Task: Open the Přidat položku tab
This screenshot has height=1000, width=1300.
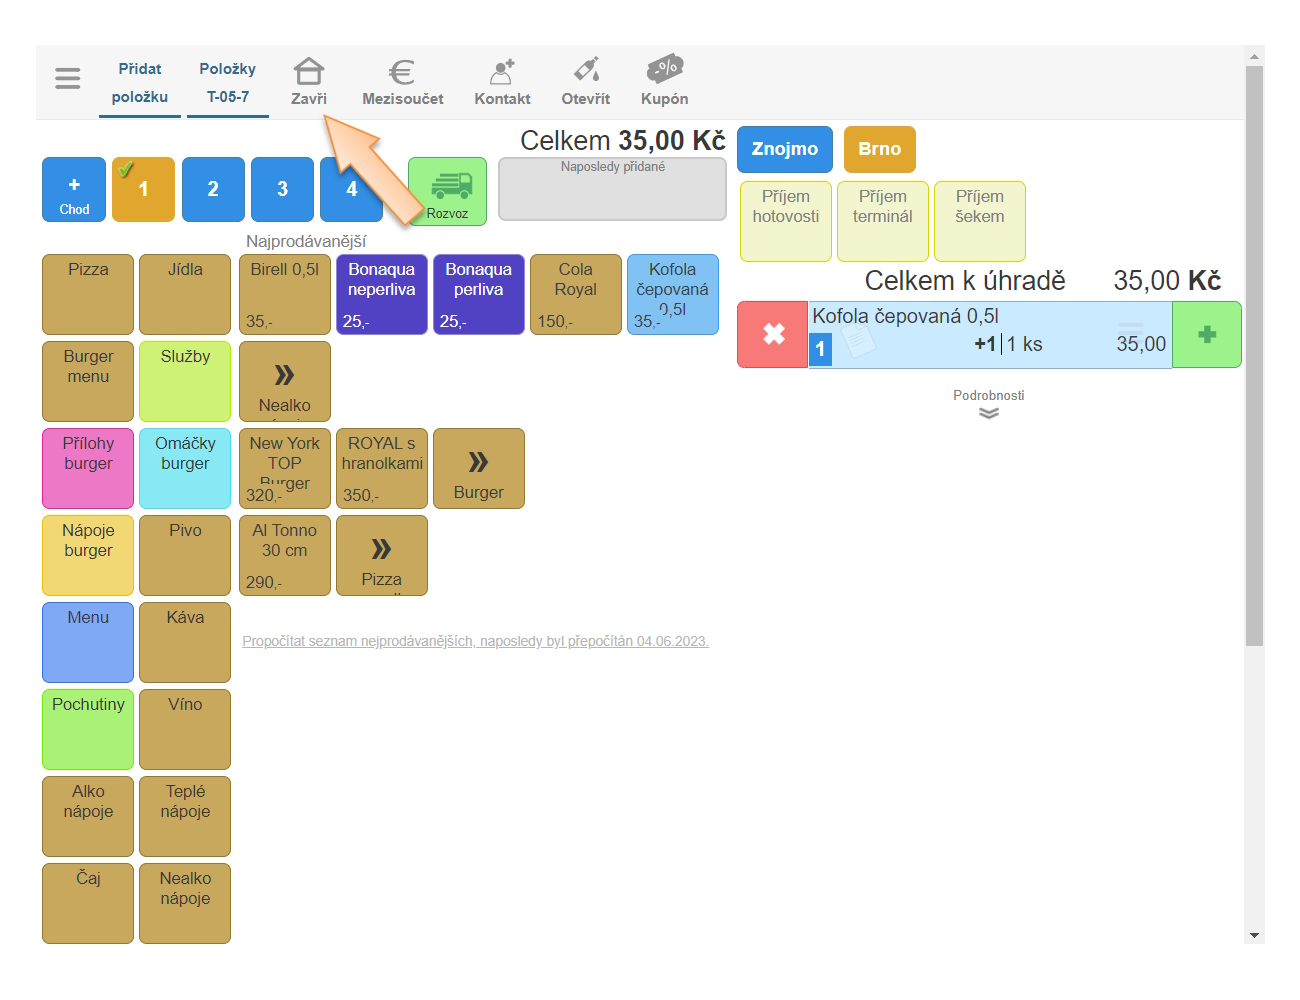Action: (140, 83)
